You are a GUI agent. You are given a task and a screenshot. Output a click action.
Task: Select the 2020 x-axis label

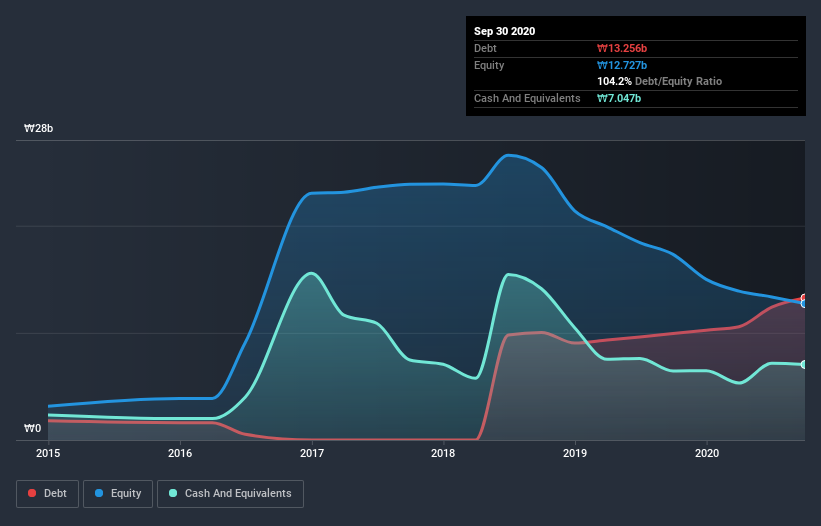coord(707,453)
